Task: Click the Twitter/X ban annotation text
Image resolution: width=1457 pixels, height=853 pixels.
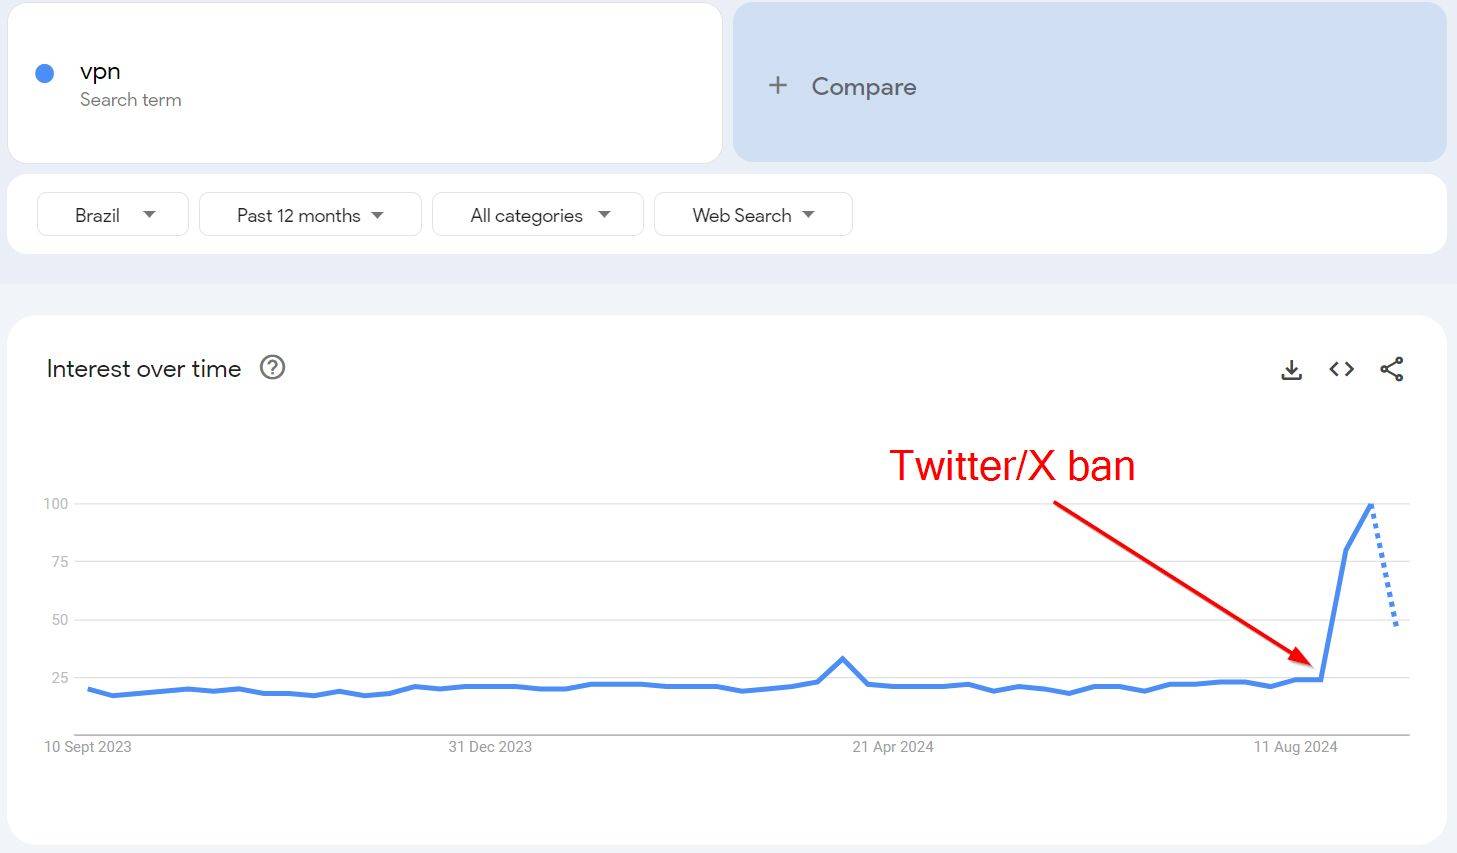Action: (1012, 466)
